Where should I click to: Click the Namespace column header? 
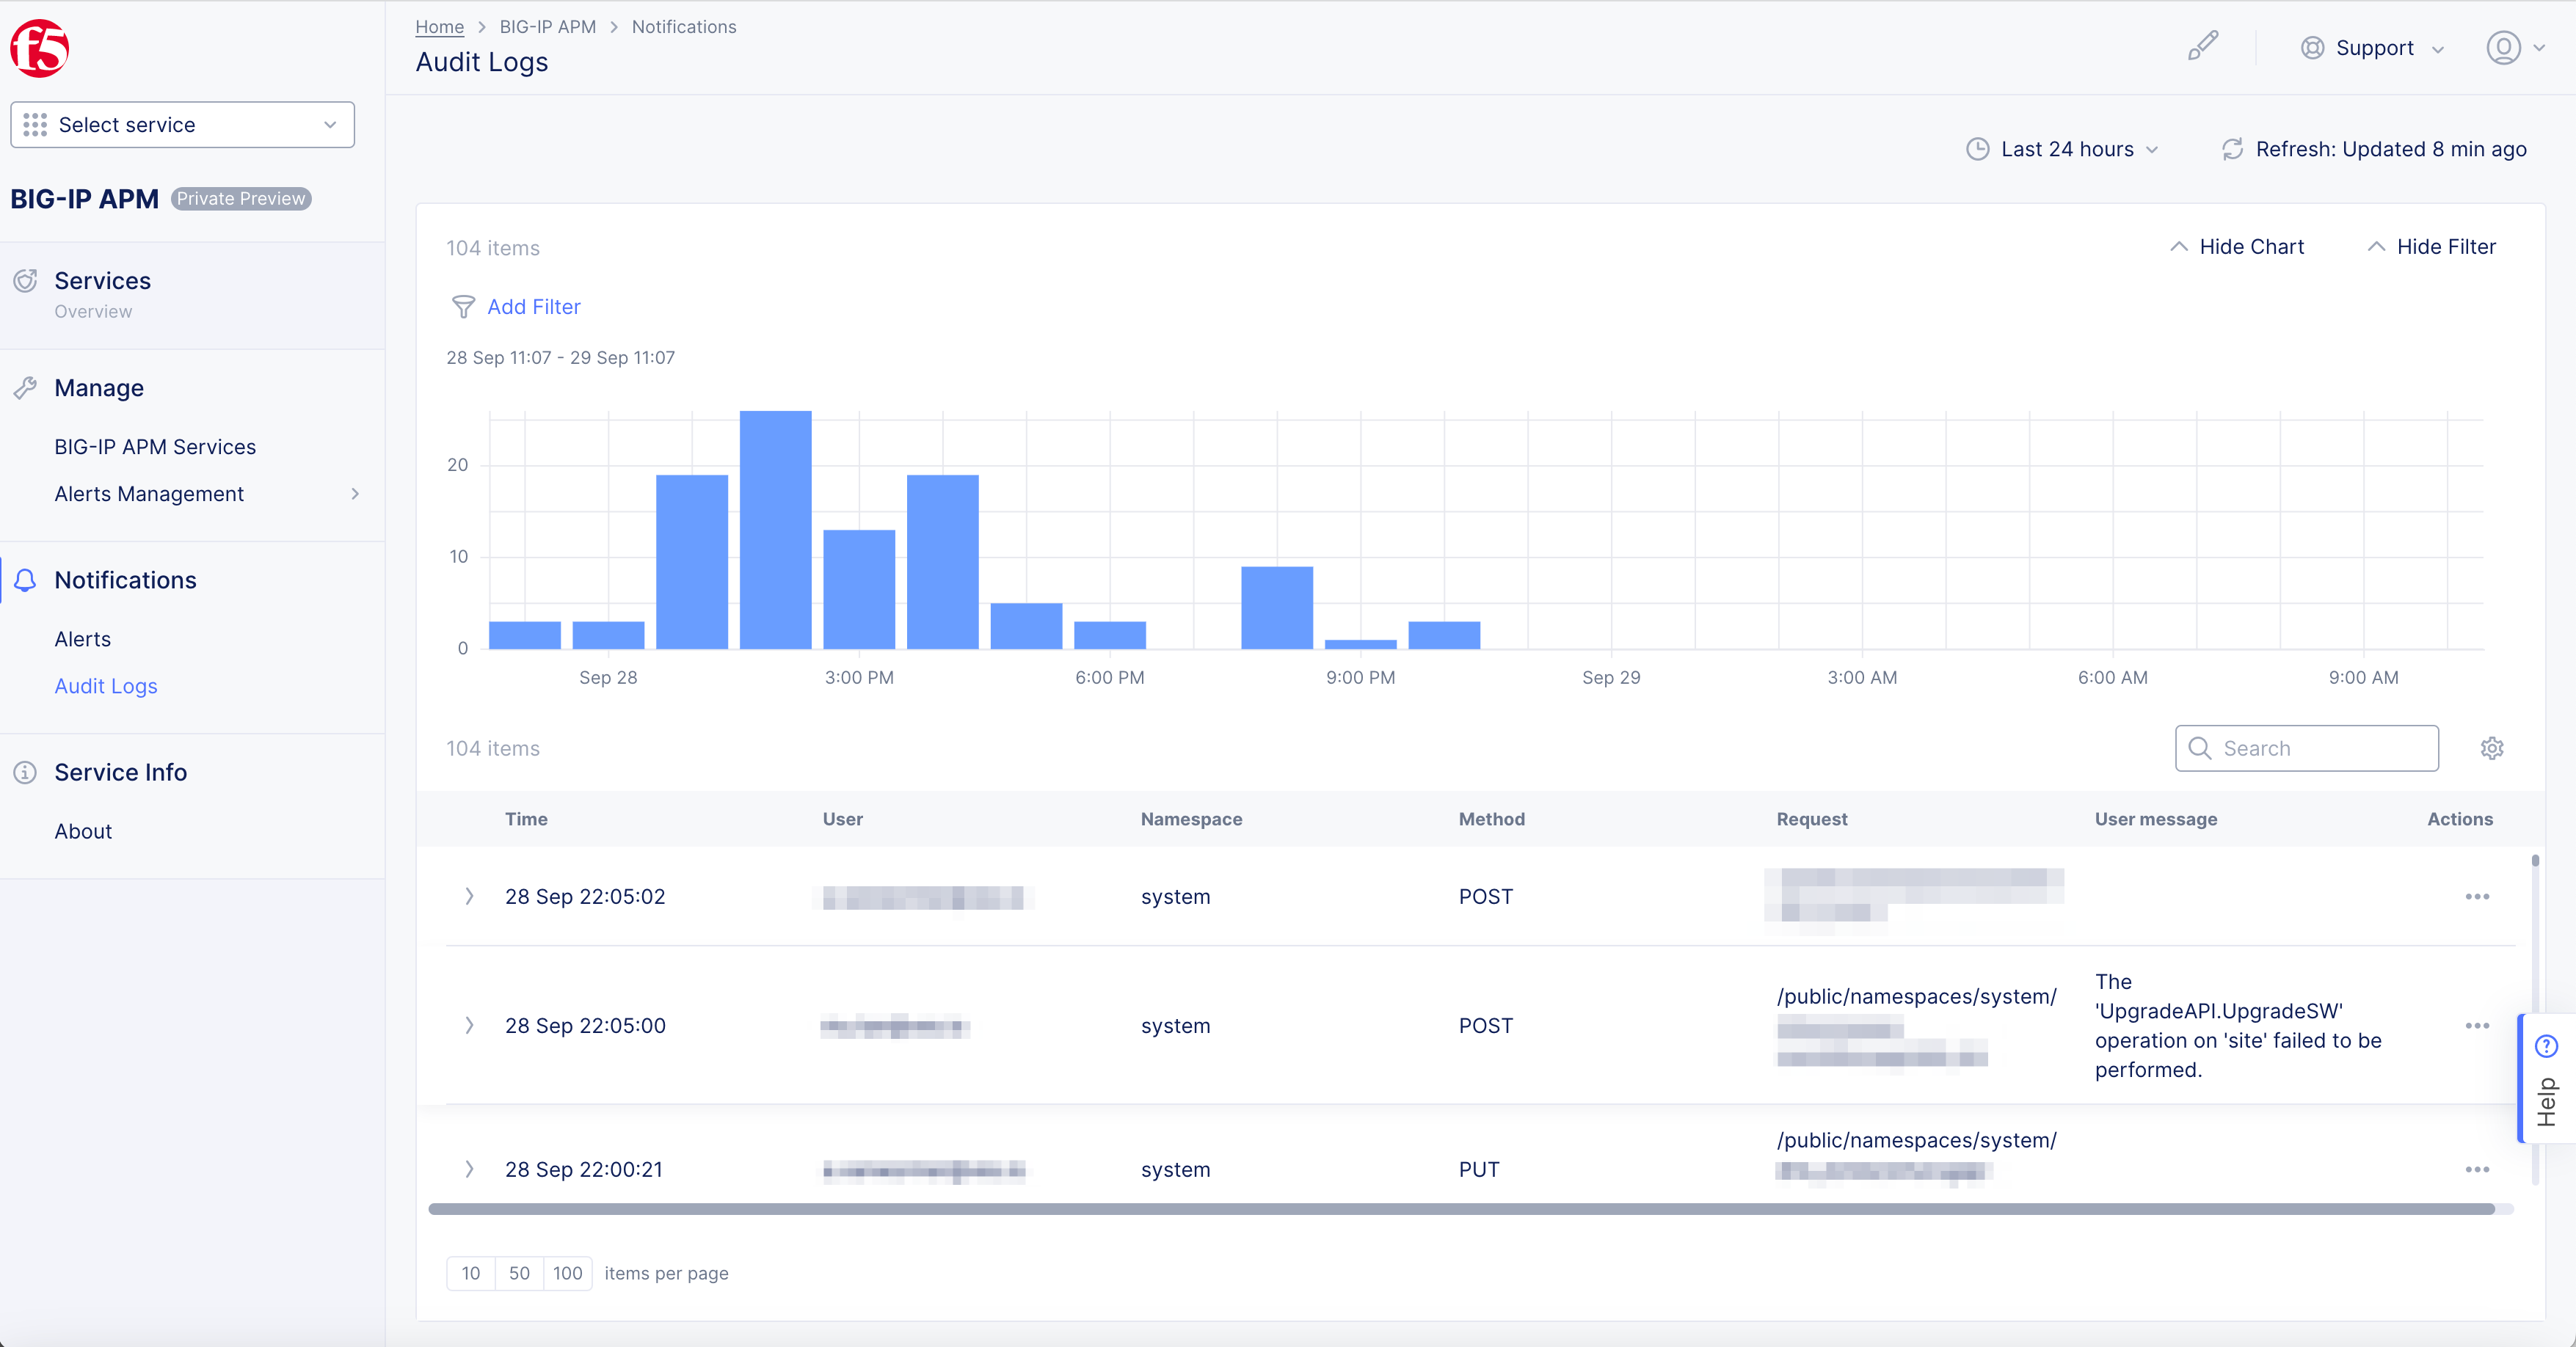pos(1191,819)
